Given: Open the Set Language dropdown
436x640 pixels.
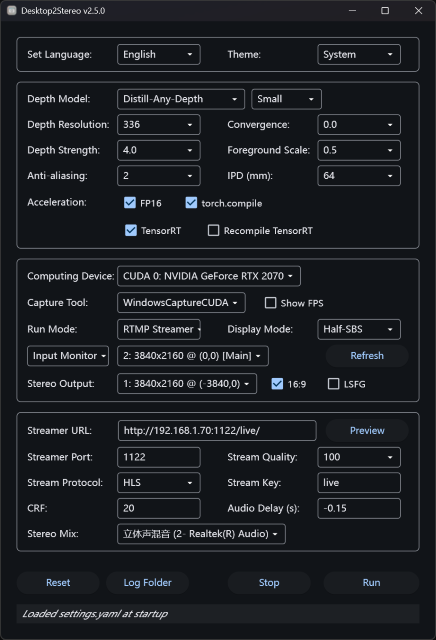Looking at the screenshot, I should [x=159, y=55].
